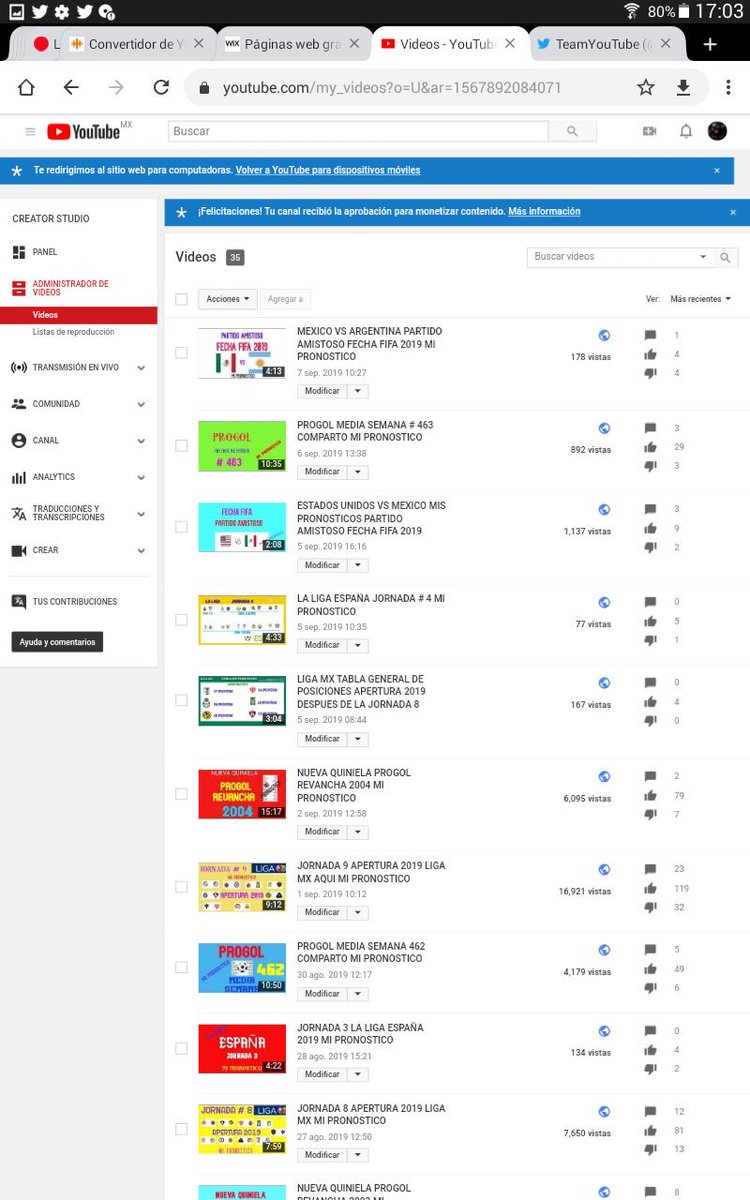750x1200 pixels.
Task: Click the browser download icon
Action: (683, 88)
